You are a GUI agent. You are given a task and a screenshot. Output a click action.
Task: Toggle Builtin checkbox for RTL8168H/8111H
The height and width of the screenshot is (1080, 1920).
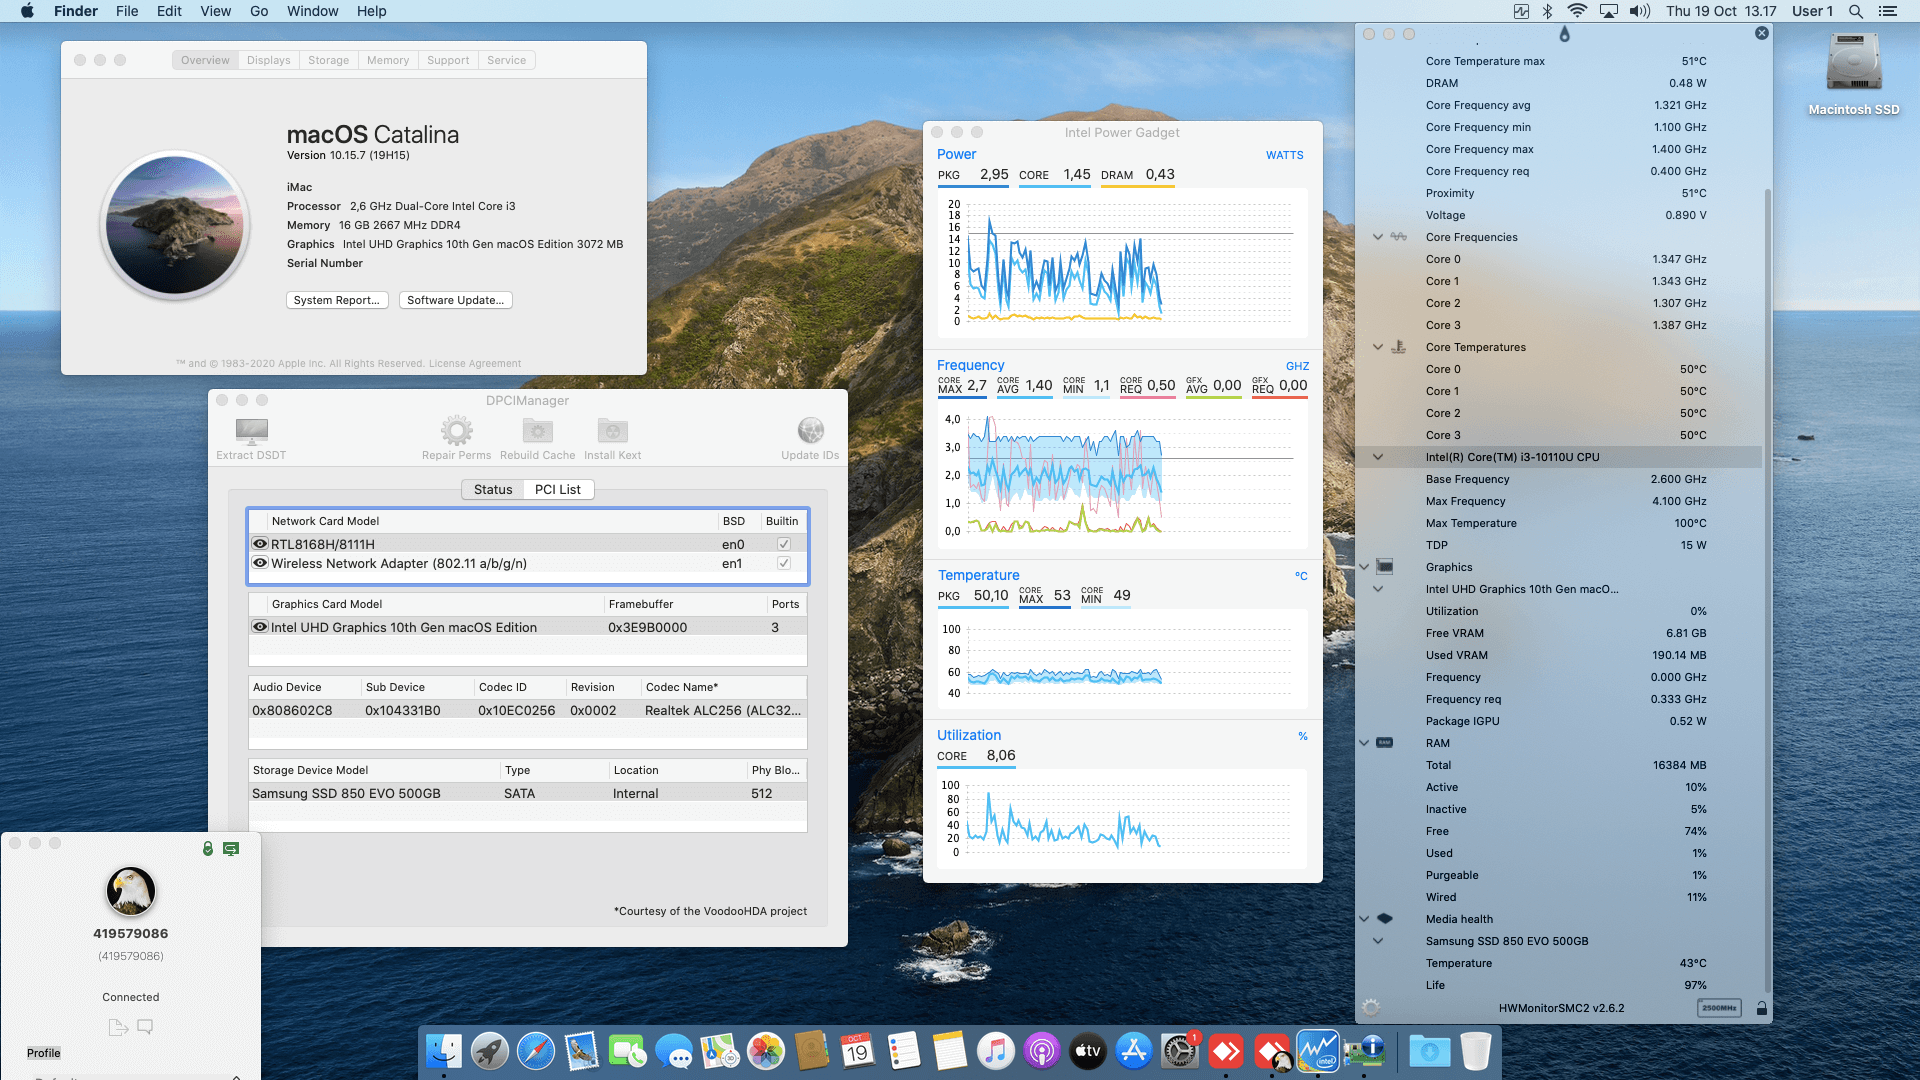click(784, 544)
